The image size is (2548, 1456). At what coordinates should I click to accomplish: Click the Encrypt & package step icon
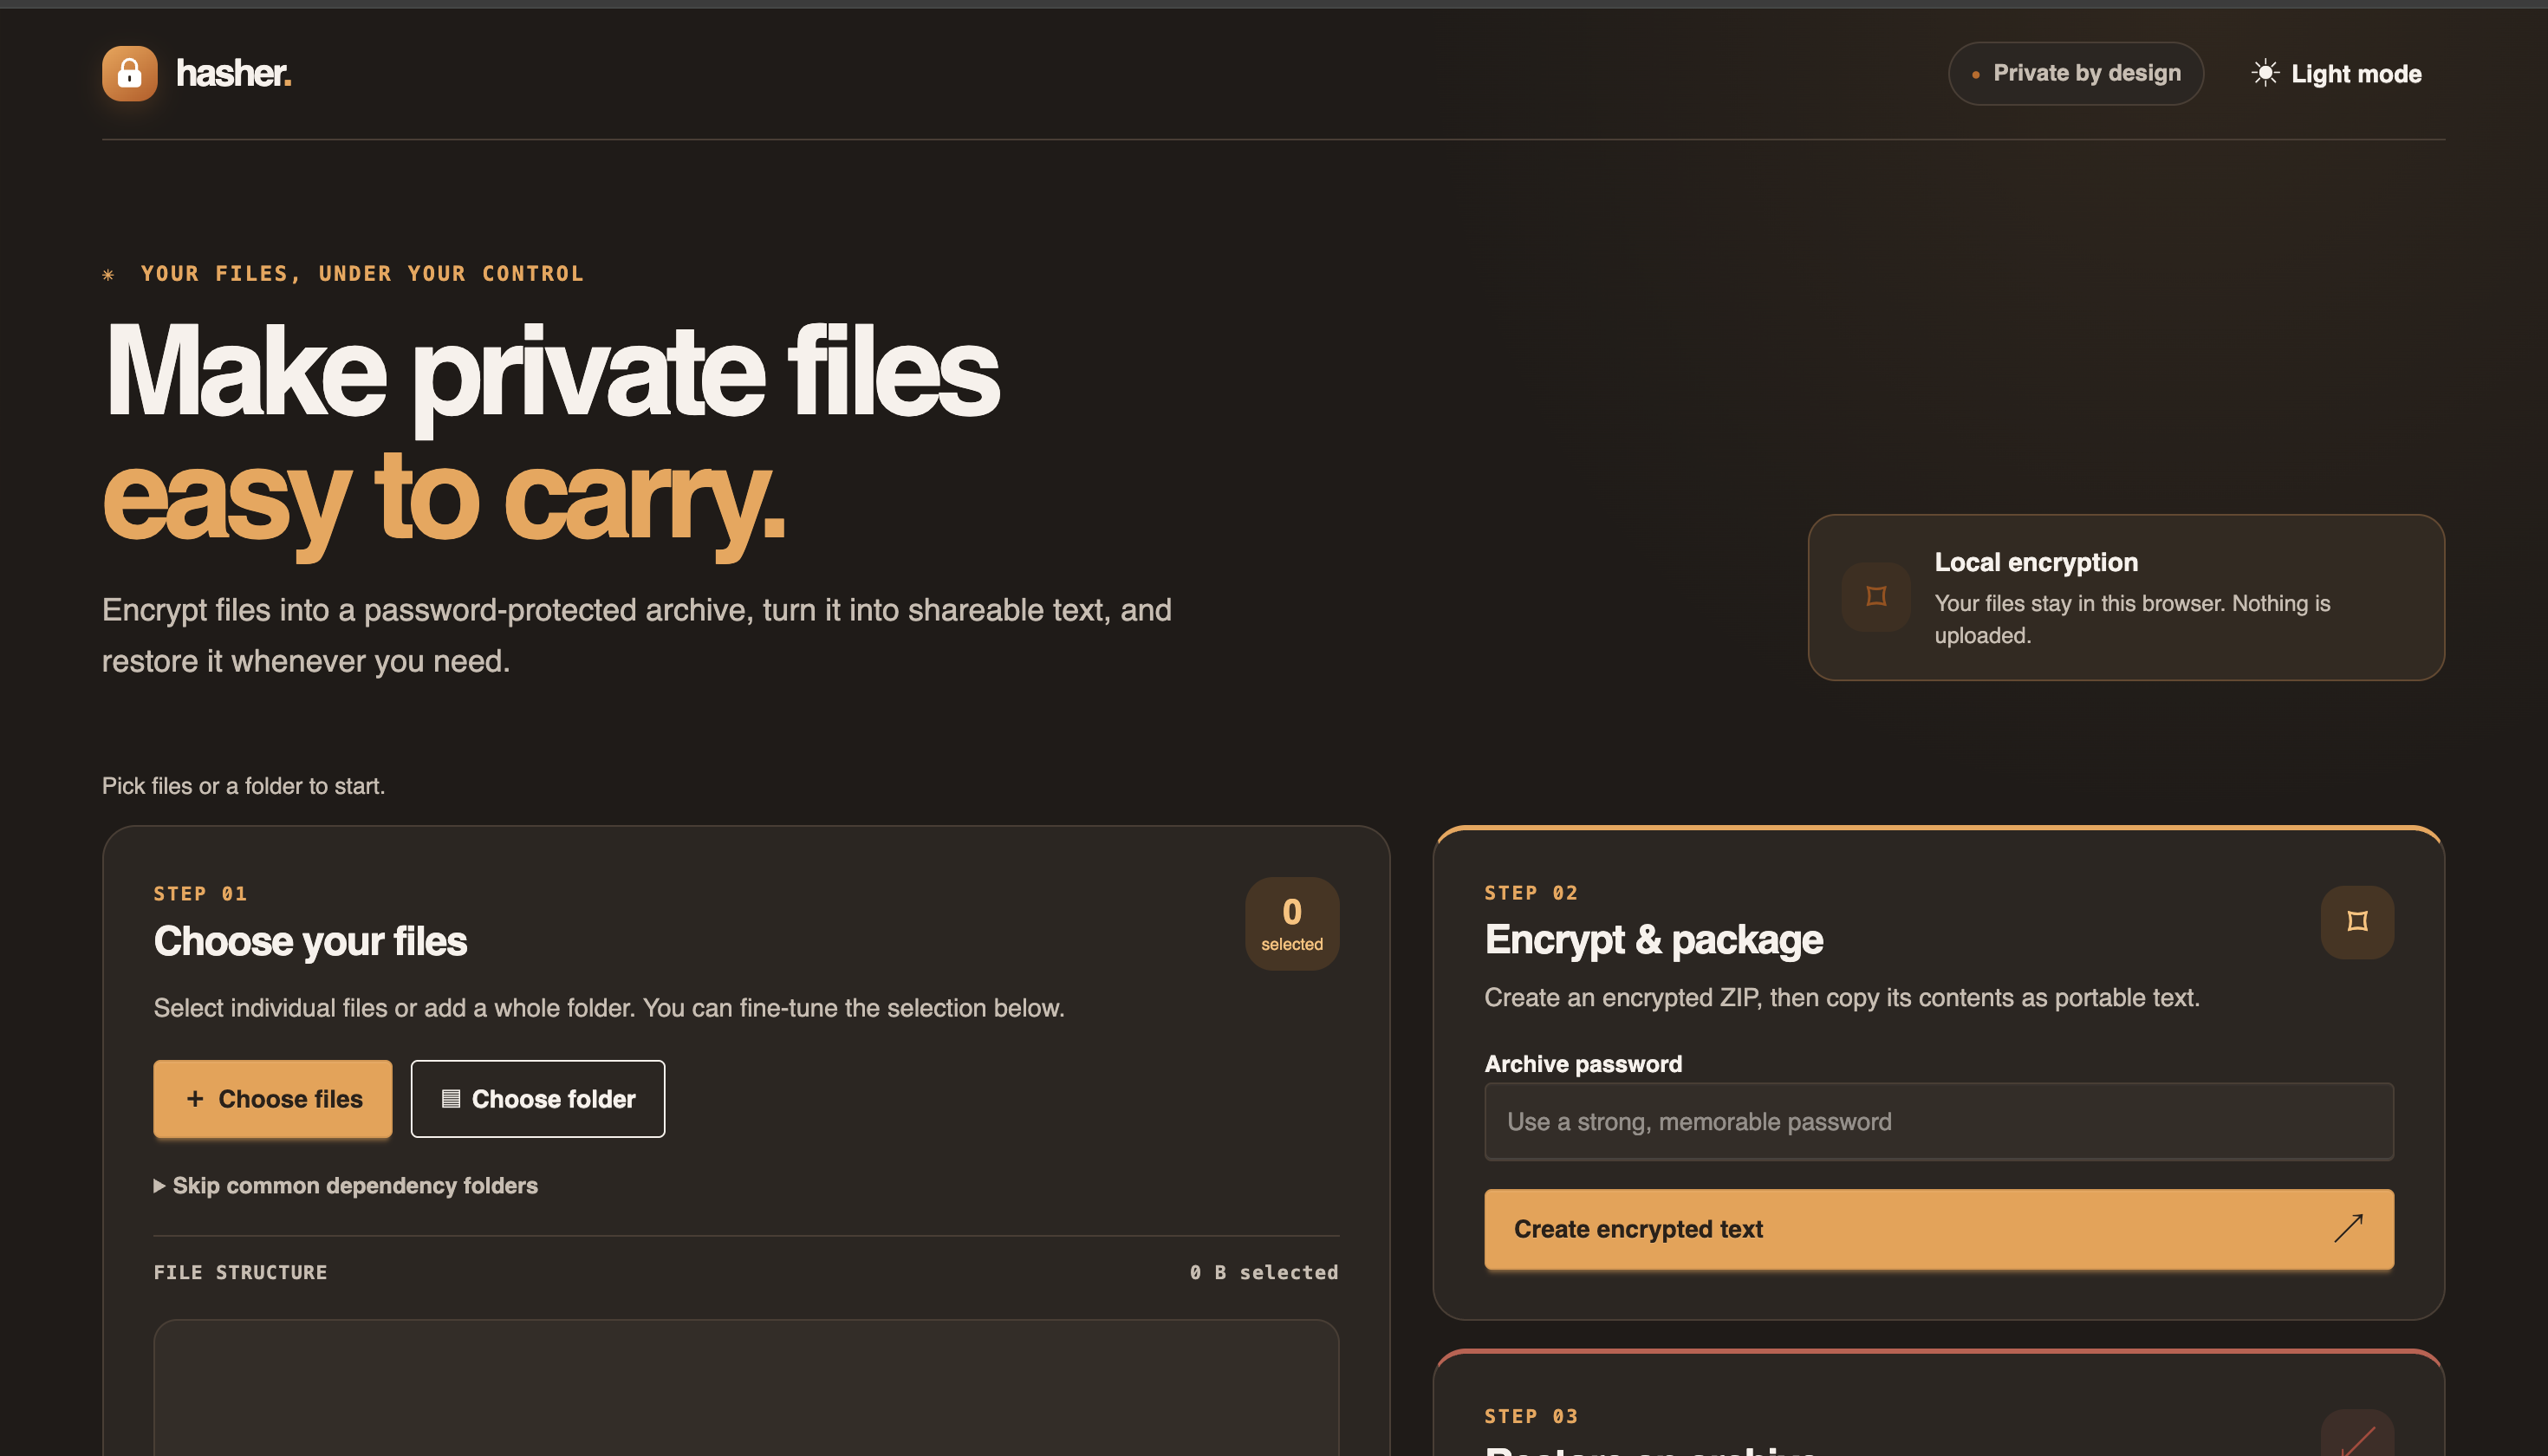pos(2357,921)
